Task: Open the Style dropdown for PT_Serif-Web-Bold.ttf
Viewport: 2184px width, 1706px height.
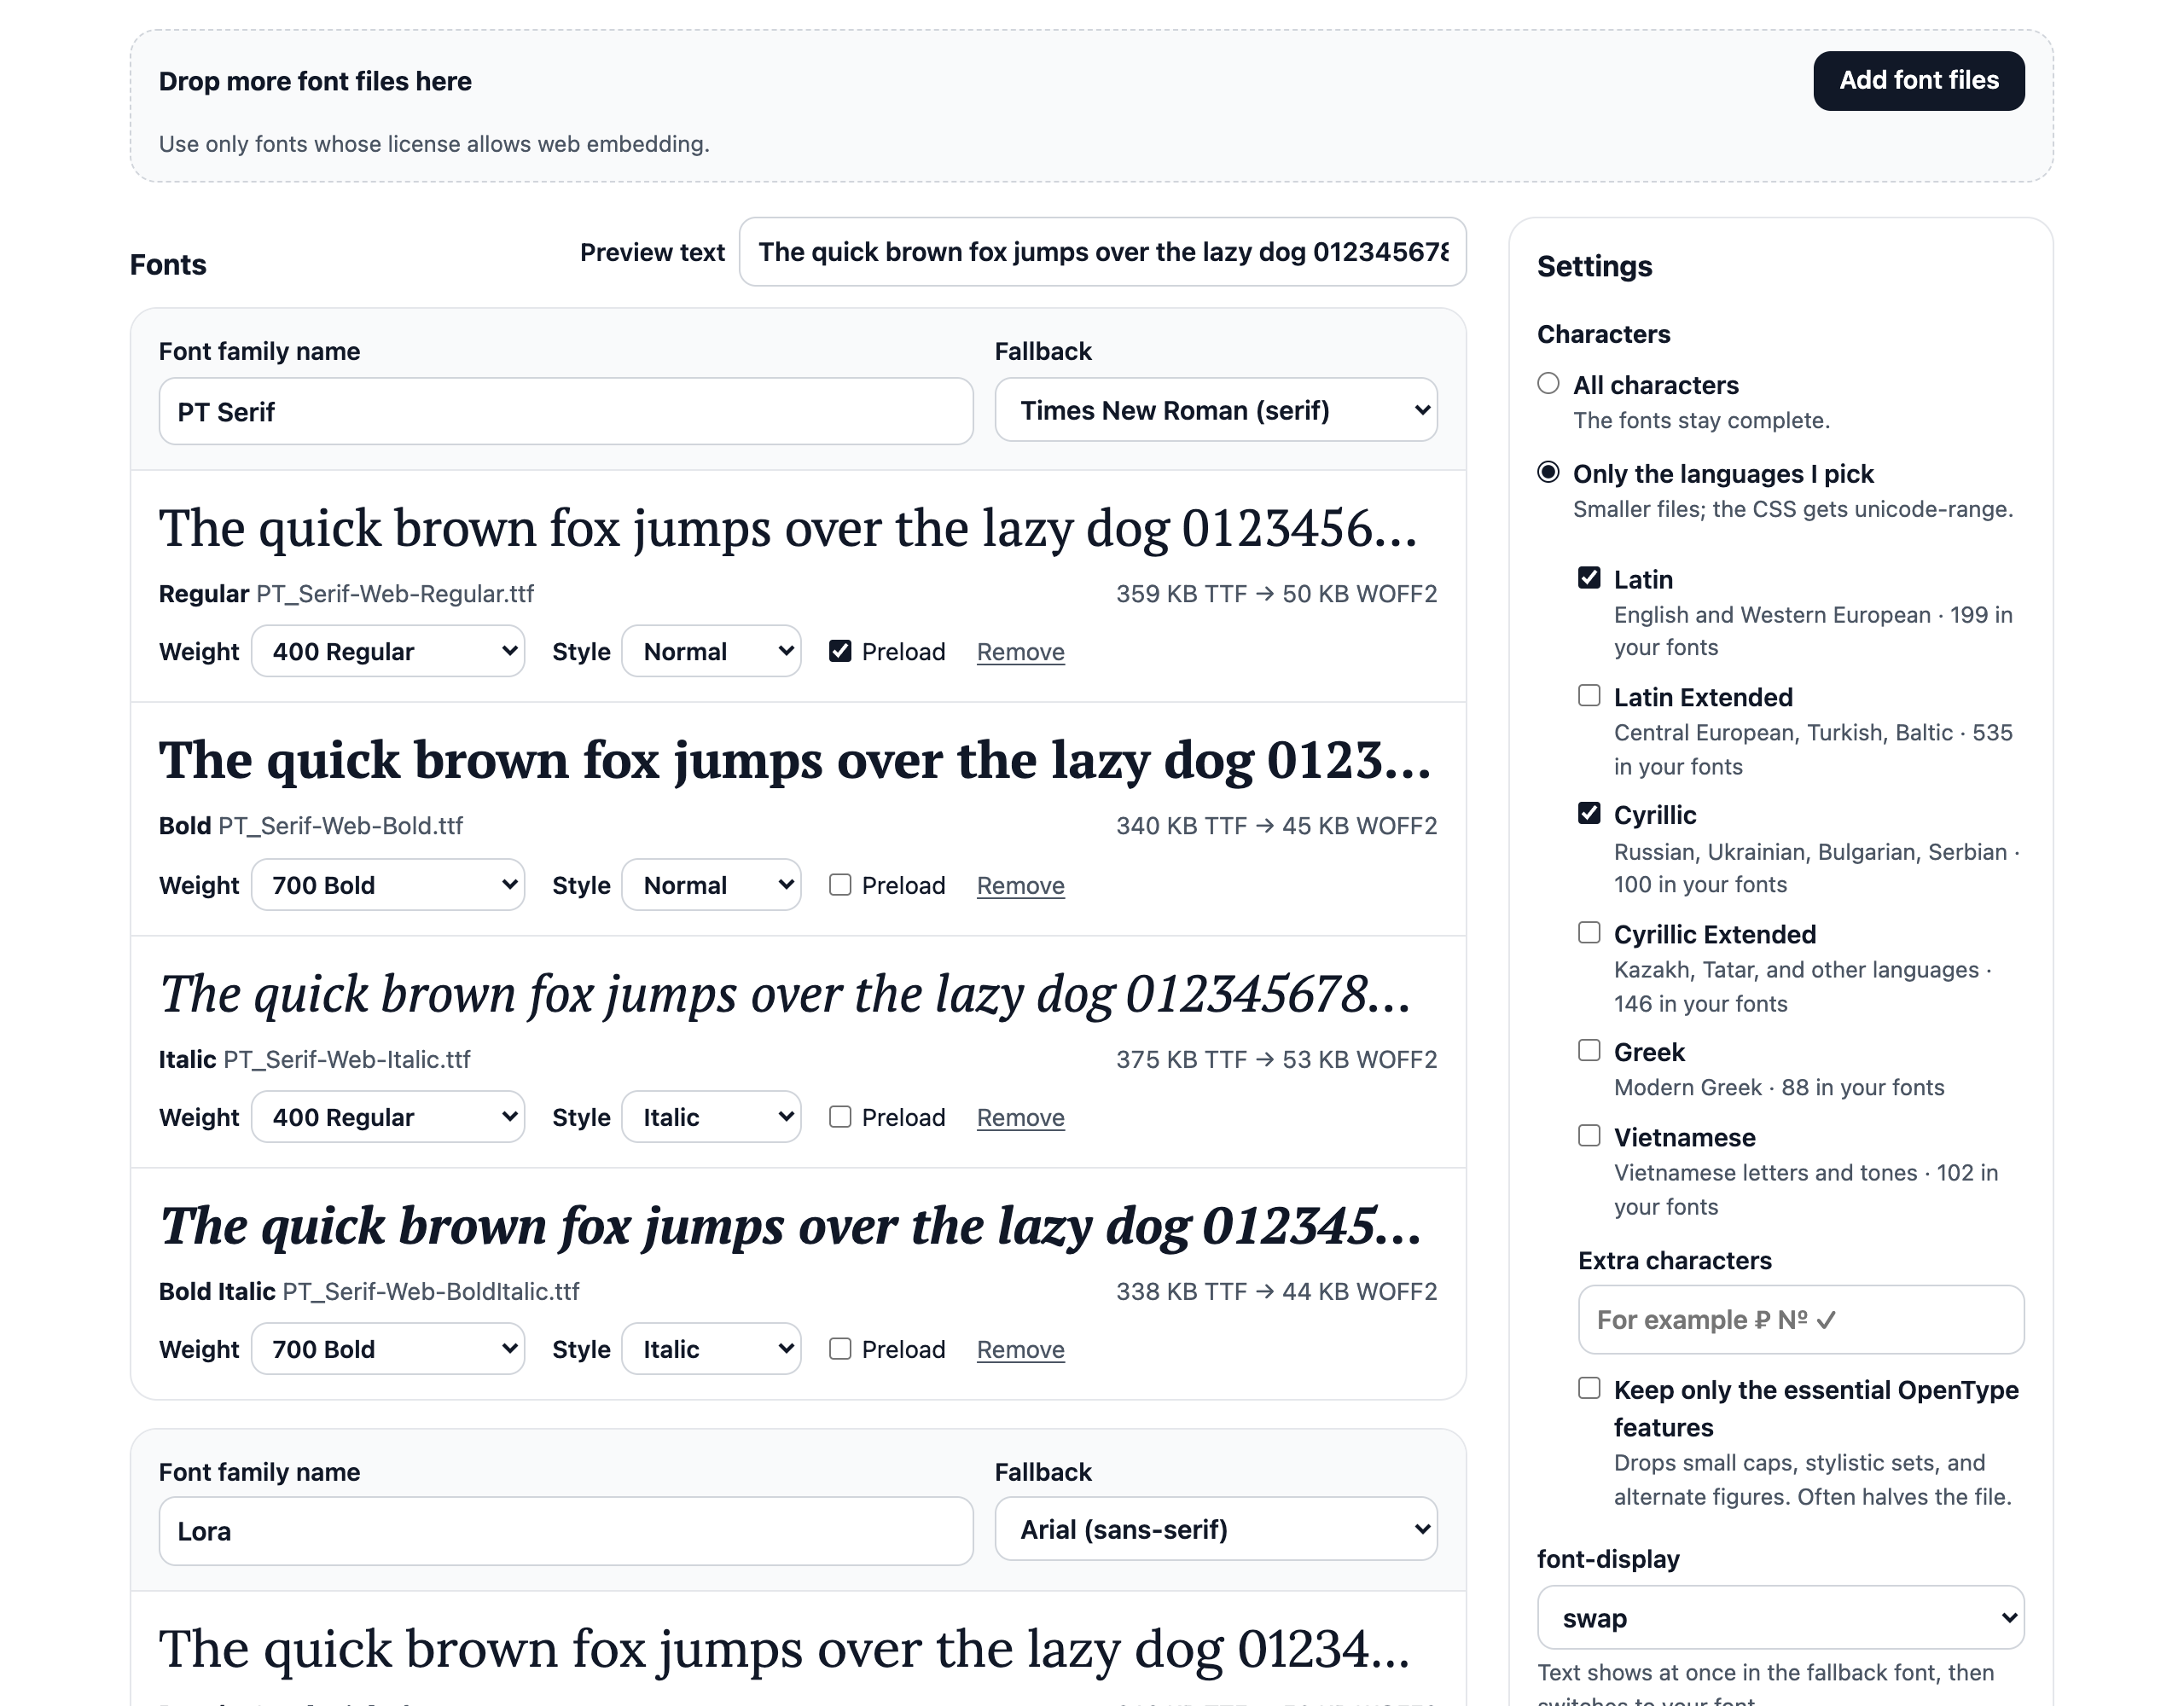Action: coord(711,885)
